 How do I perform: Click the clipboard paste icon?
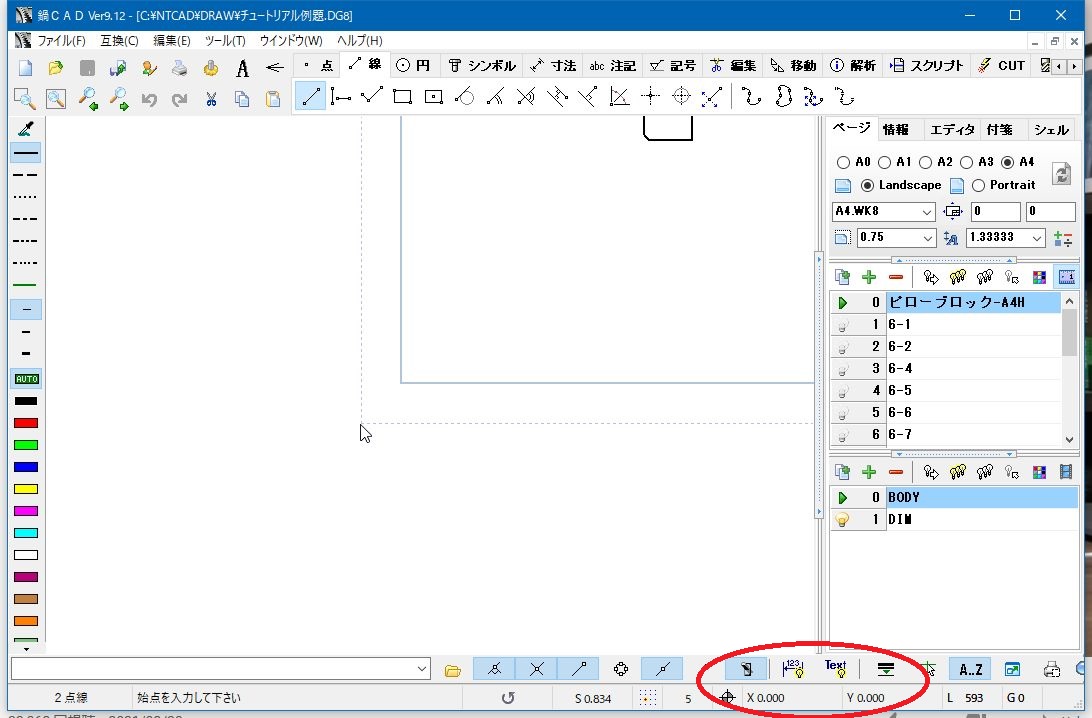273,99
